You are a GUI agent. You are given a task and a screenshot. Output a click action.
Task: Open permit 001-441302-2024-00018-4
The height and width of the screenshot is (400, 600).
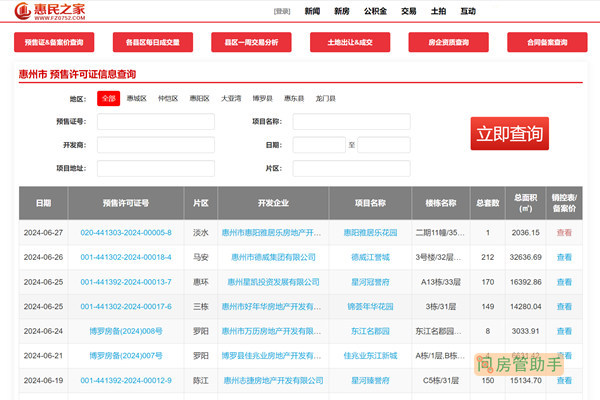click(x=126, y=257)
